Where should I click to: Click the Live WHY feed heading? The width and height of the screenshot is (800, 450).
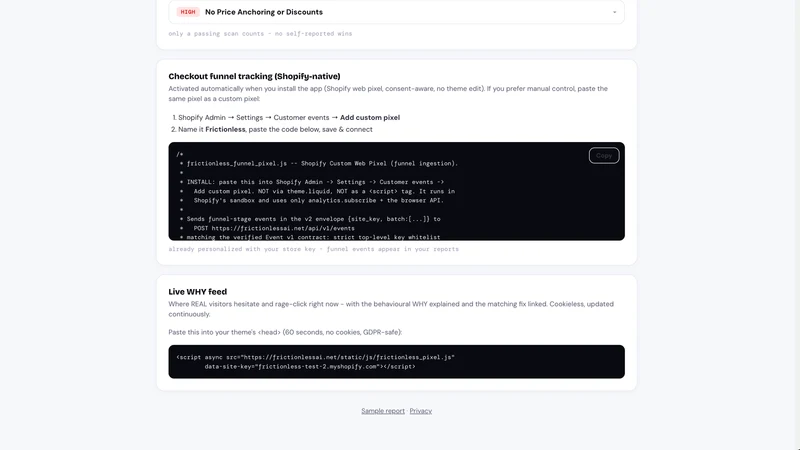[197, 292]
